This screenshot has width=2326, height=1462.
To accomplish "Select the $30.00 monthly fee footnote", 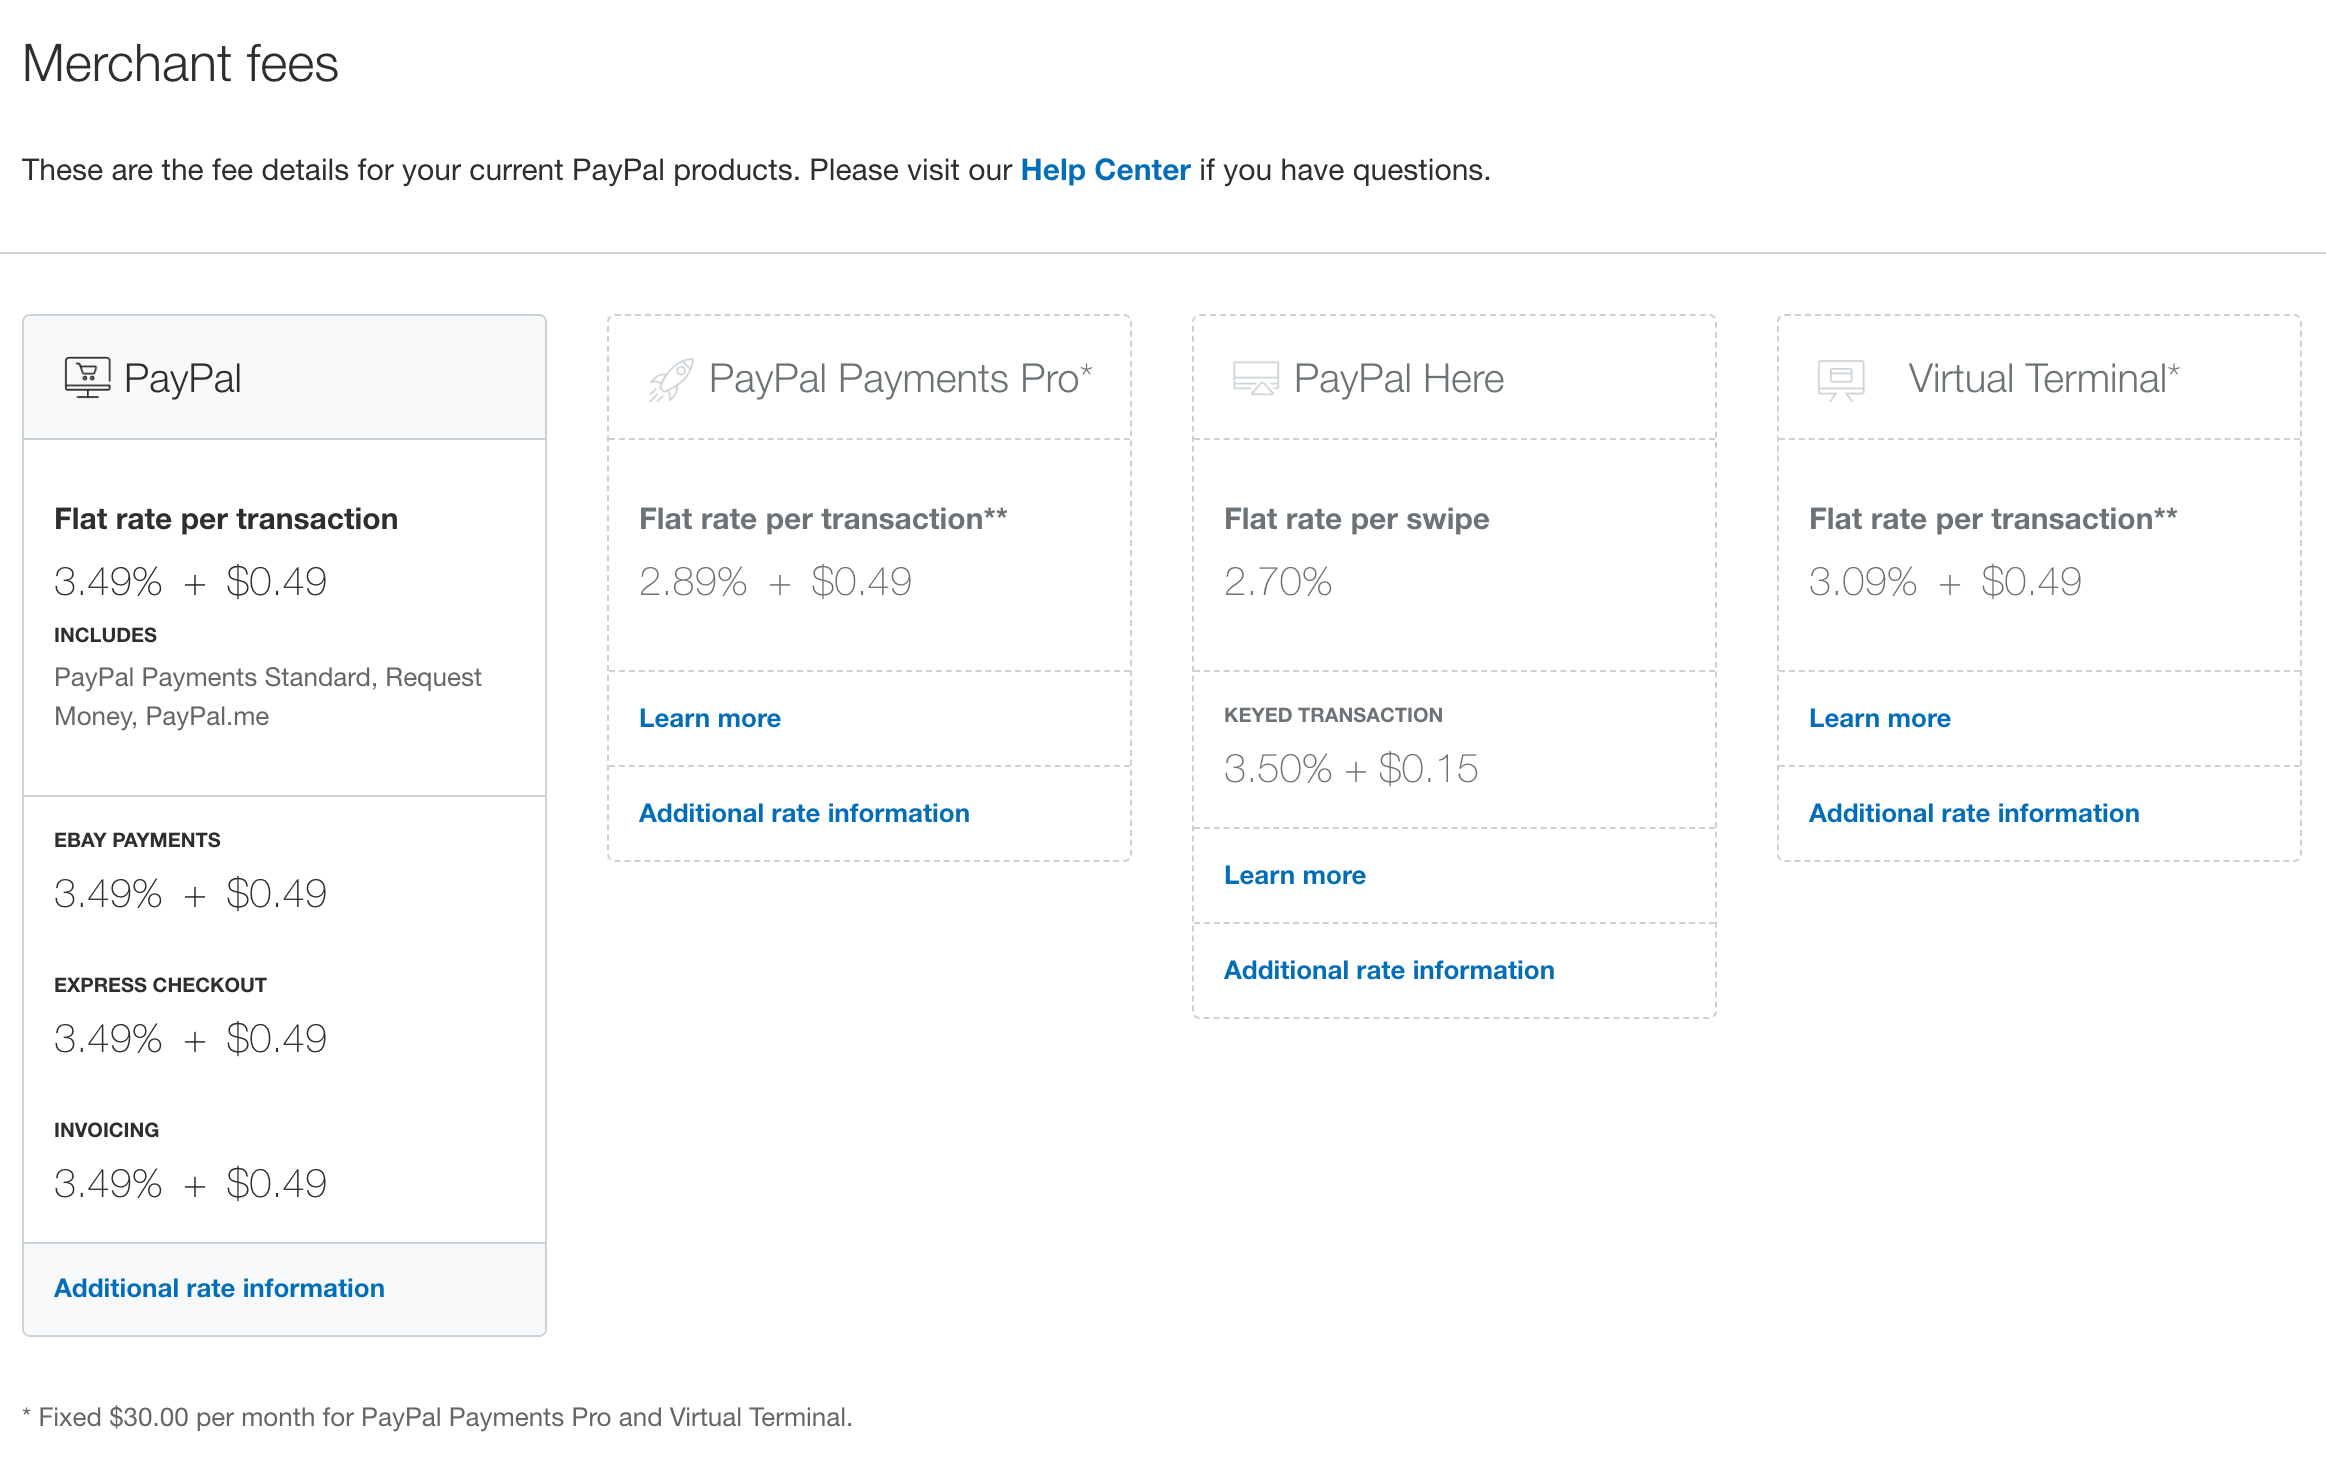I will (x=438, y=1416).
